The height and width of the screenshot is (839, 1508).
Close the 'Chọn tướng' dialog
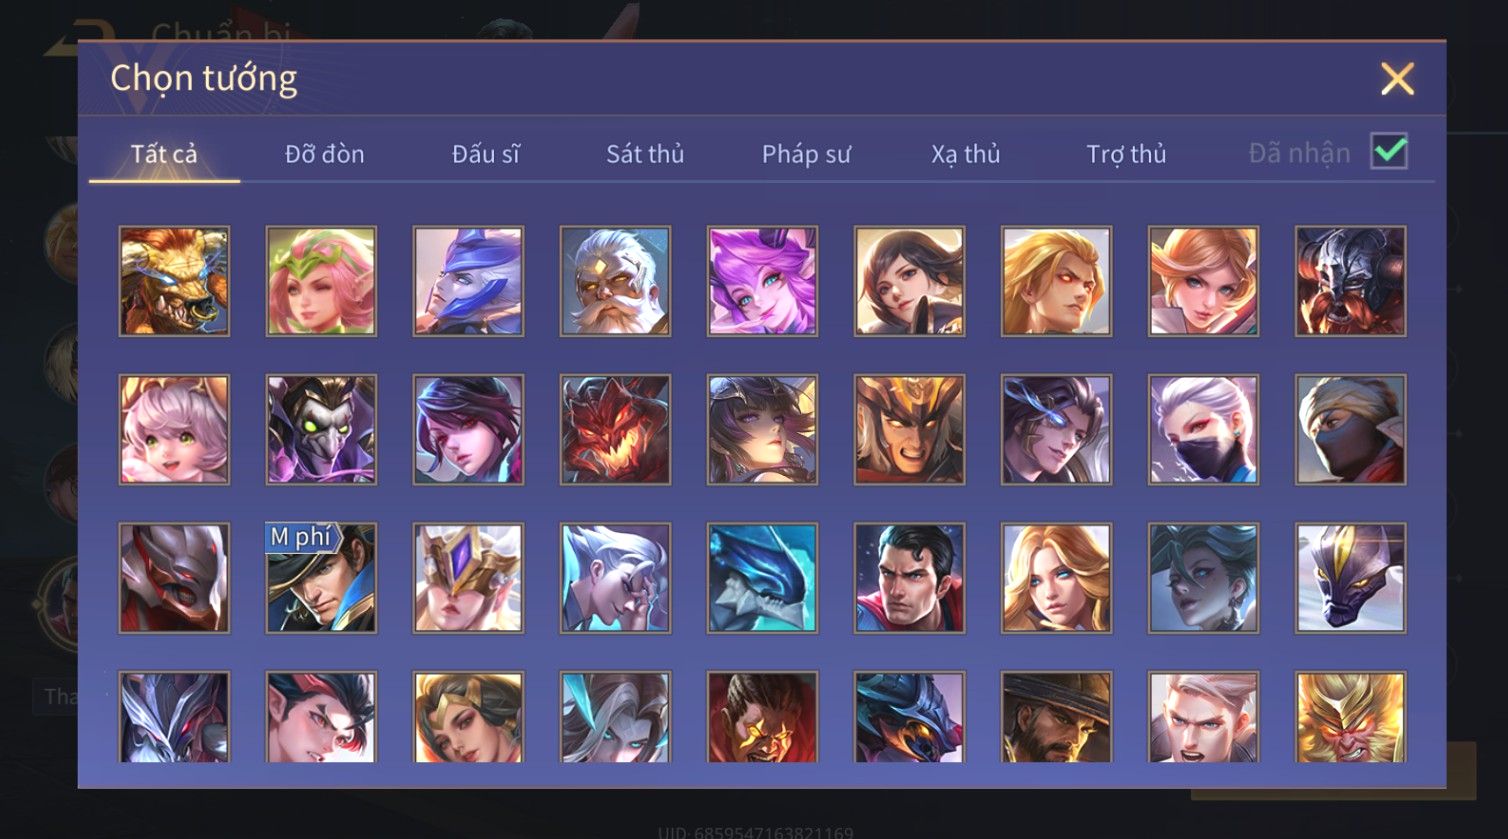pos(1397,78)
